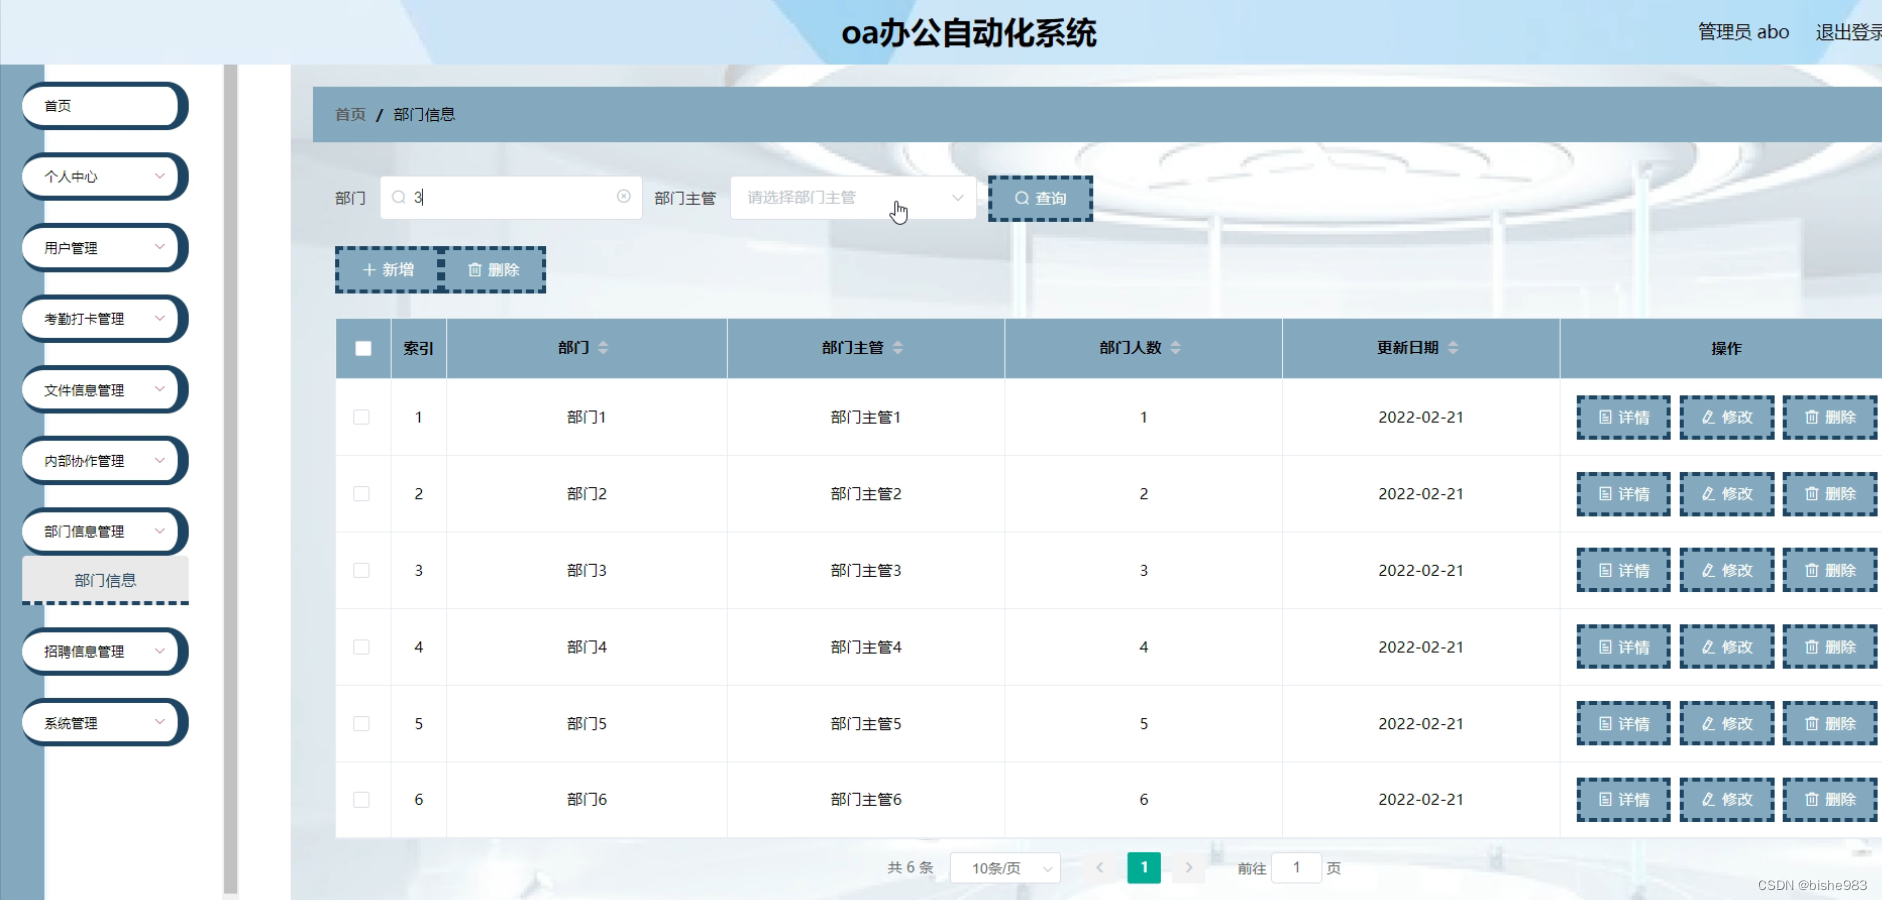Click 首页 in the breadcrumb
This screenshot has height=900, width=1882.
(349, 114)
